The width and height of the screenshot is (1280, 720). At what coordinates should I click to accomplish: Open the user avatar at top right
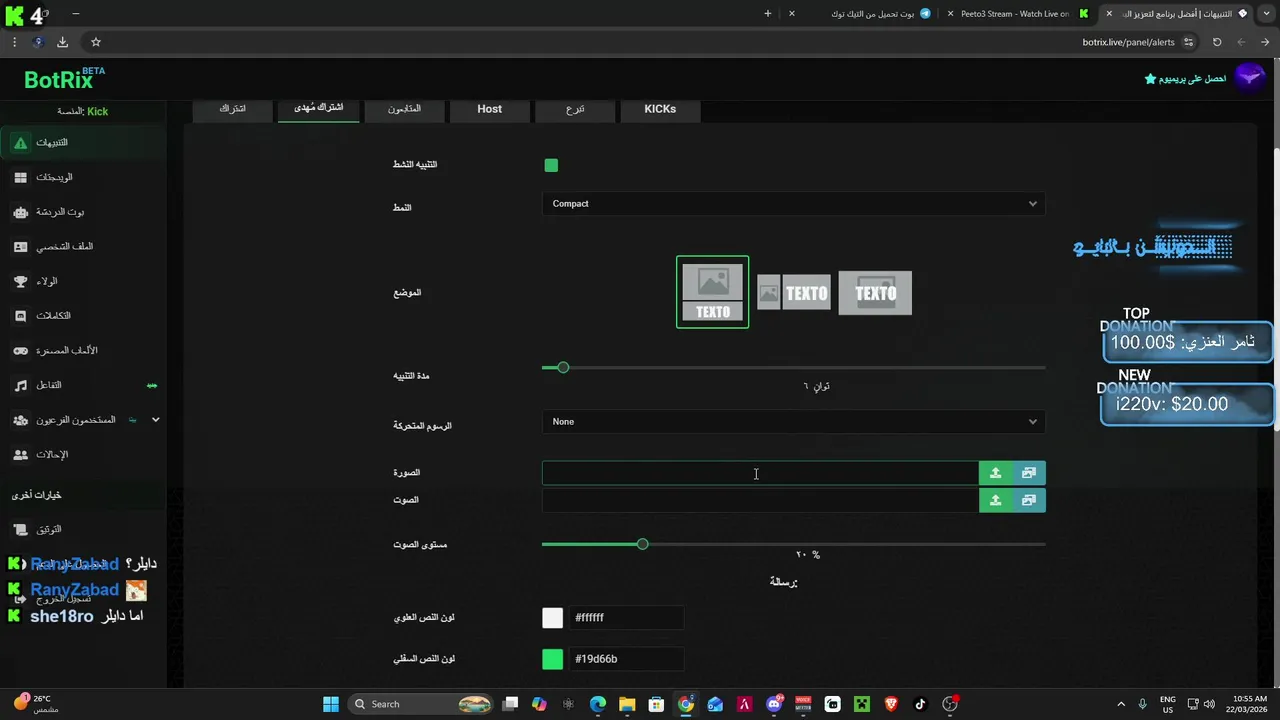pyautogui.click(x=1249, y=78)
